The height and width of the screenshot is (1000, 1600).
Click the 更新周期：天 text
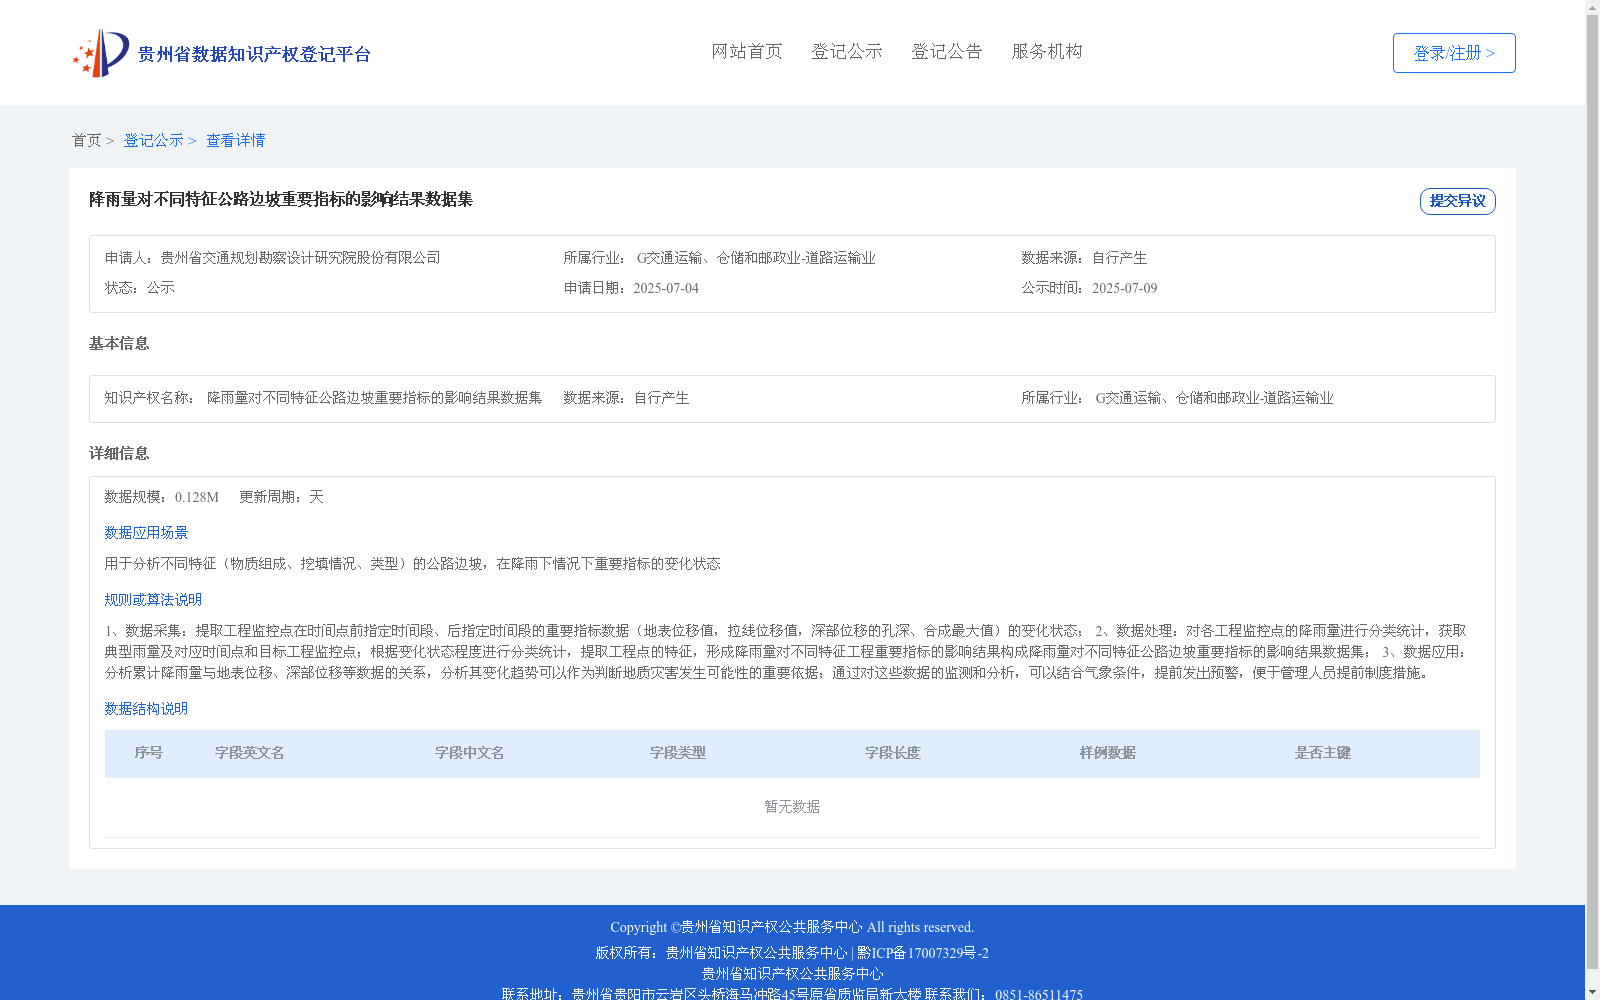point(281,497)
